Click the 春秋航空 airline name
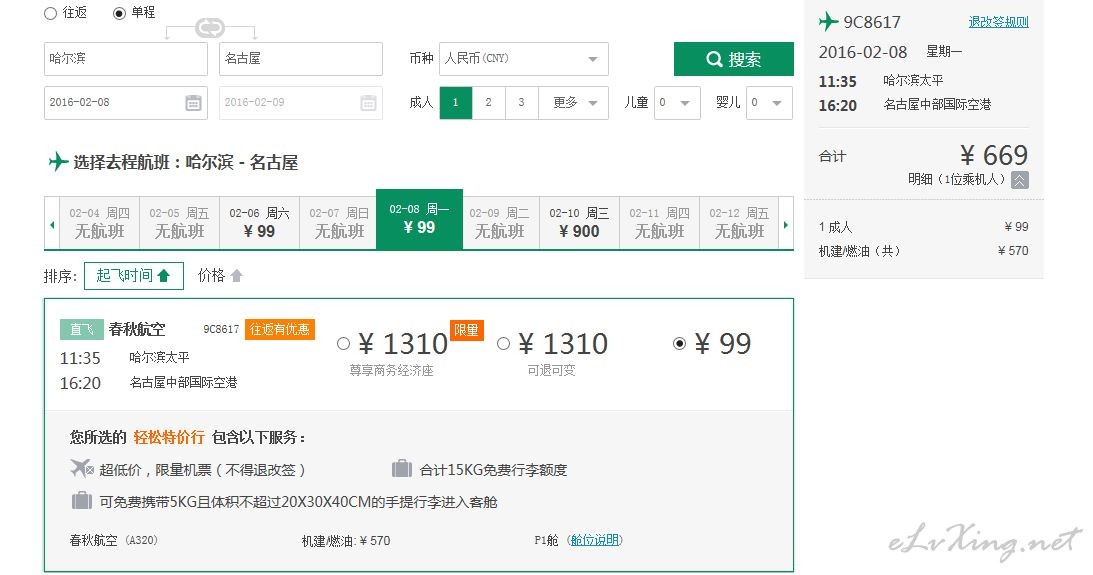 pyautogui.click(x=137, y=329)
